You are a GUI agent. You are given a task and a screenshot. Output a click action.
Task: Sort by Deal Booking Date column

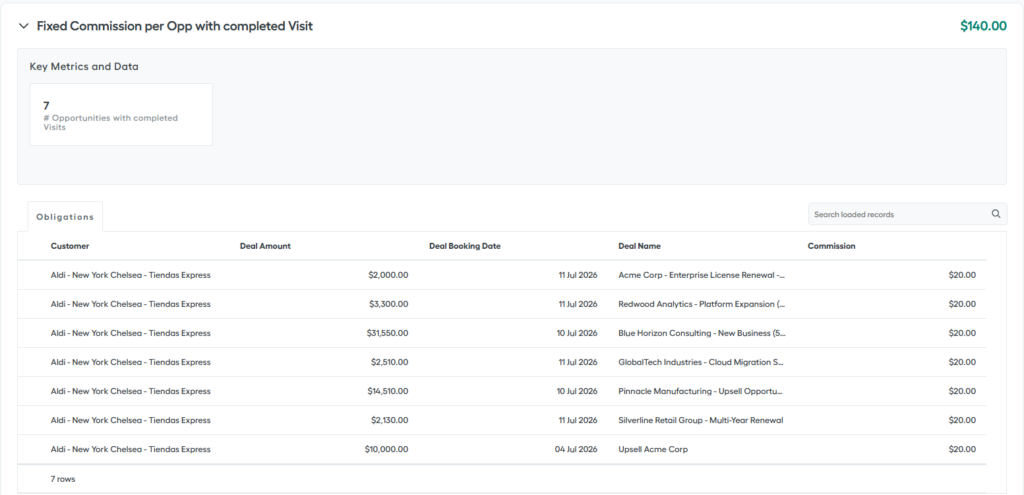(x=465, y=246)
